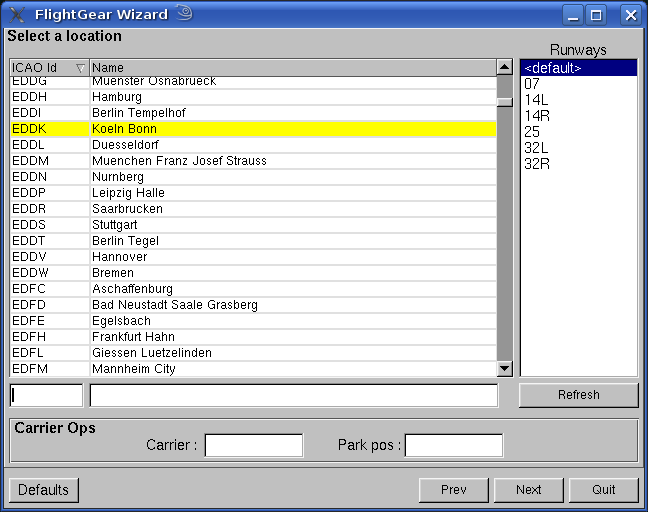The image size is (648, 512).
Task: Click the Defaults button
Action: (43, 490)
